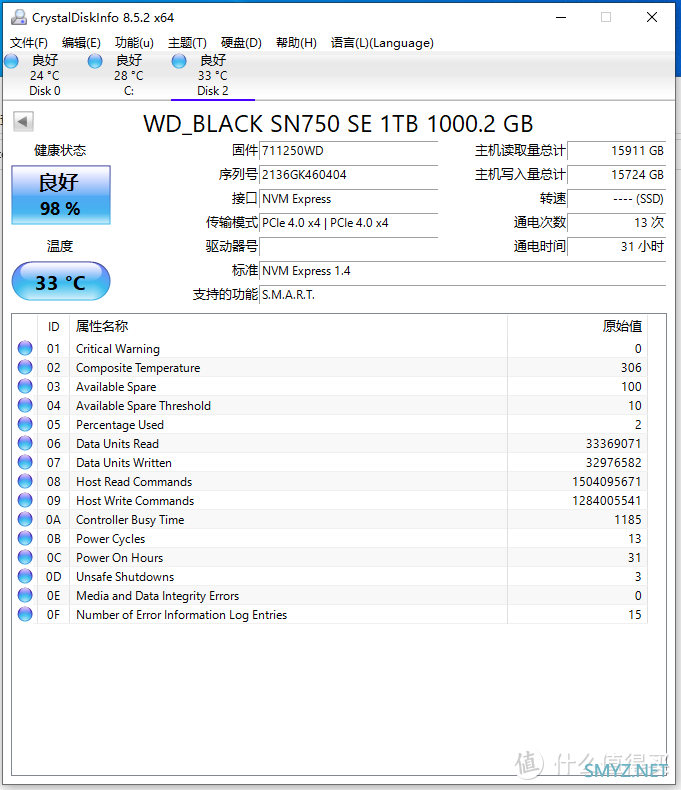
Task: Click the Disk 2 blue status orb
Action: coord(179,61)
